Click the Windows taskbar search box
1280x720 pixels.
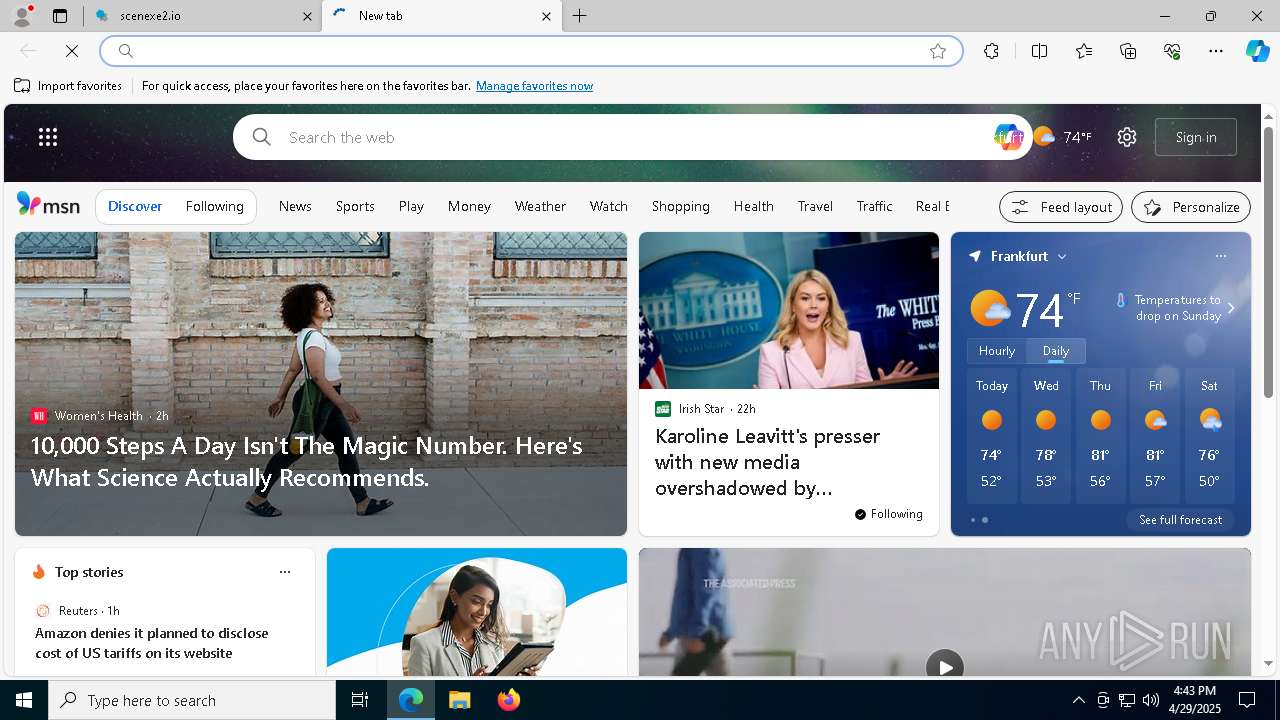coord(192,700)
